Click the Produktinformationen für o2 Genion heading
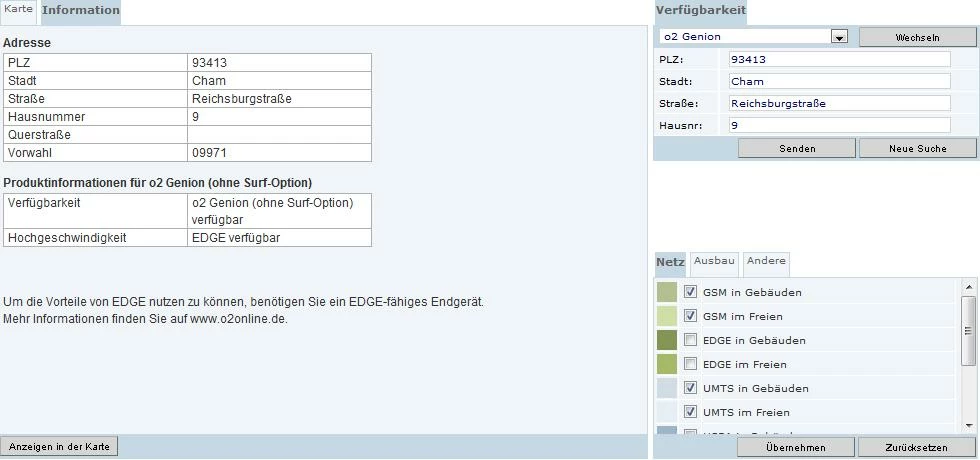This screenshot has width=980, height=460. (158, 183)
